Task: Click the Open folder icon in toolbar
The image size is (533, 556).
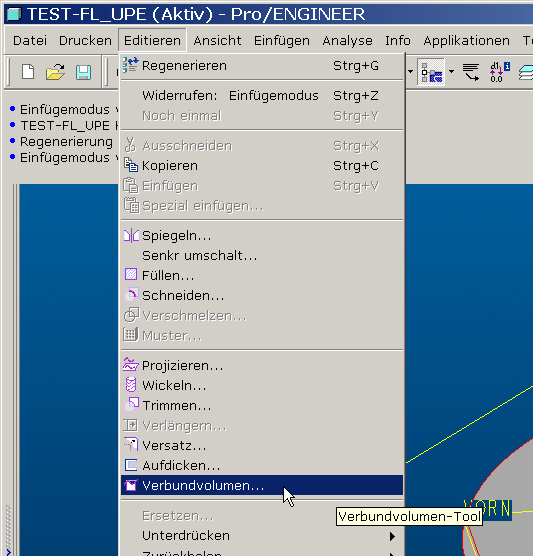Action: 55,72
